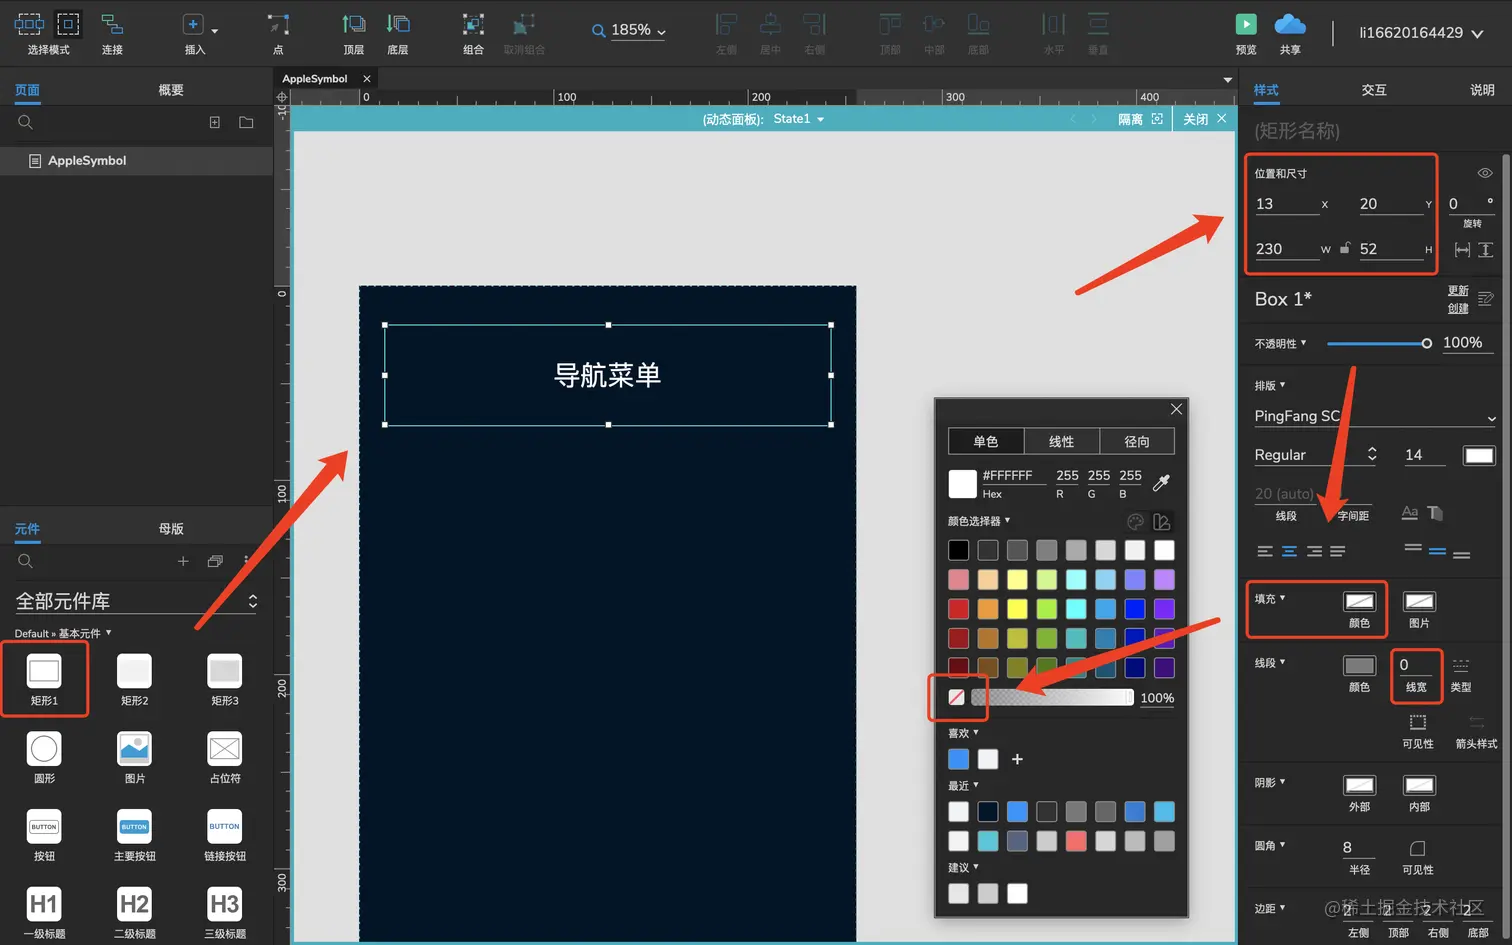Image resolution: width=1512 pixels, height=945 pixels.
Task: Select the 圆形 ellipse widget
Action: click(44, 757)
